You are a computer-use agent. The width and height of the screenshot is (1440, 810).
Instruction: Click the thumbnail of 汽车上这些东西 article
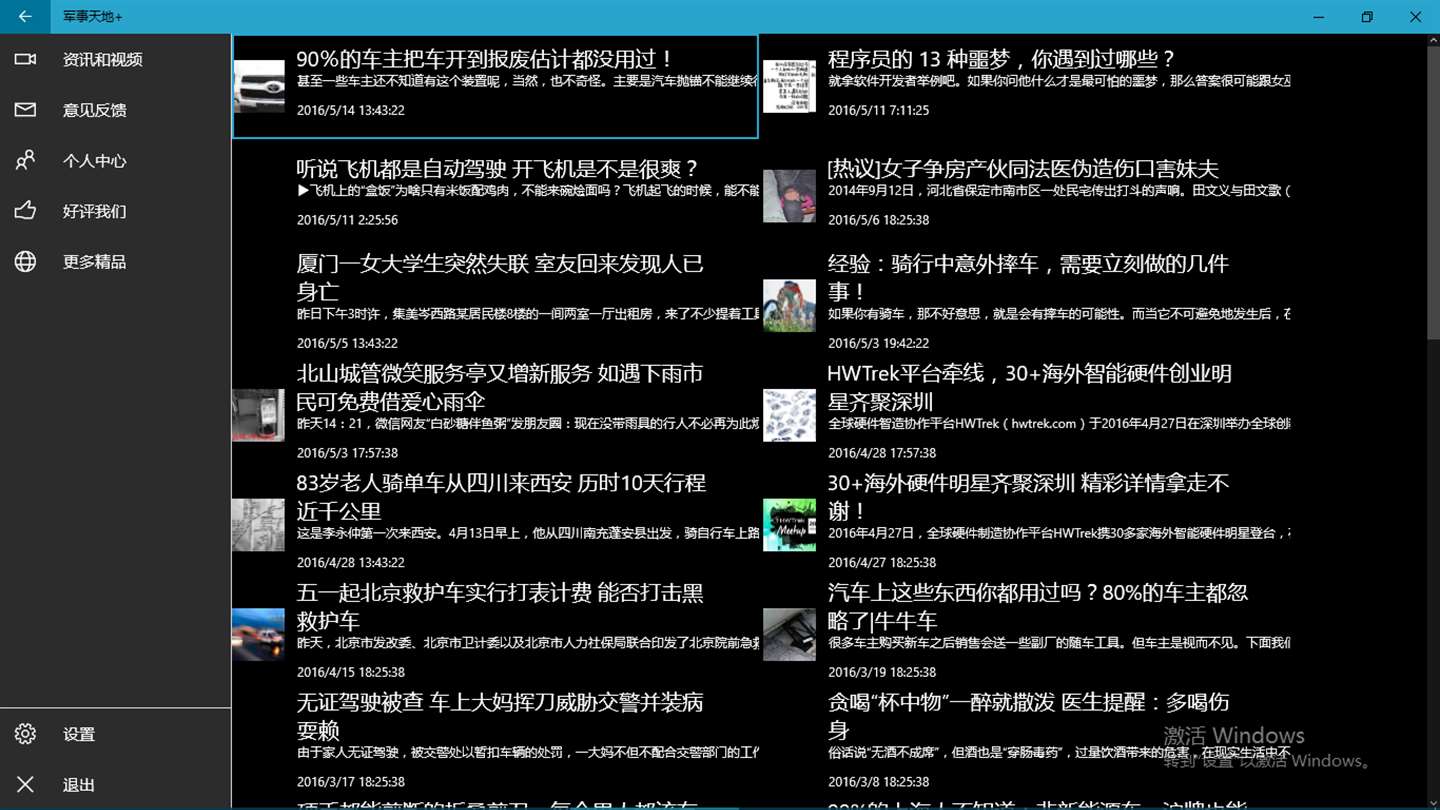click(789, 634)
